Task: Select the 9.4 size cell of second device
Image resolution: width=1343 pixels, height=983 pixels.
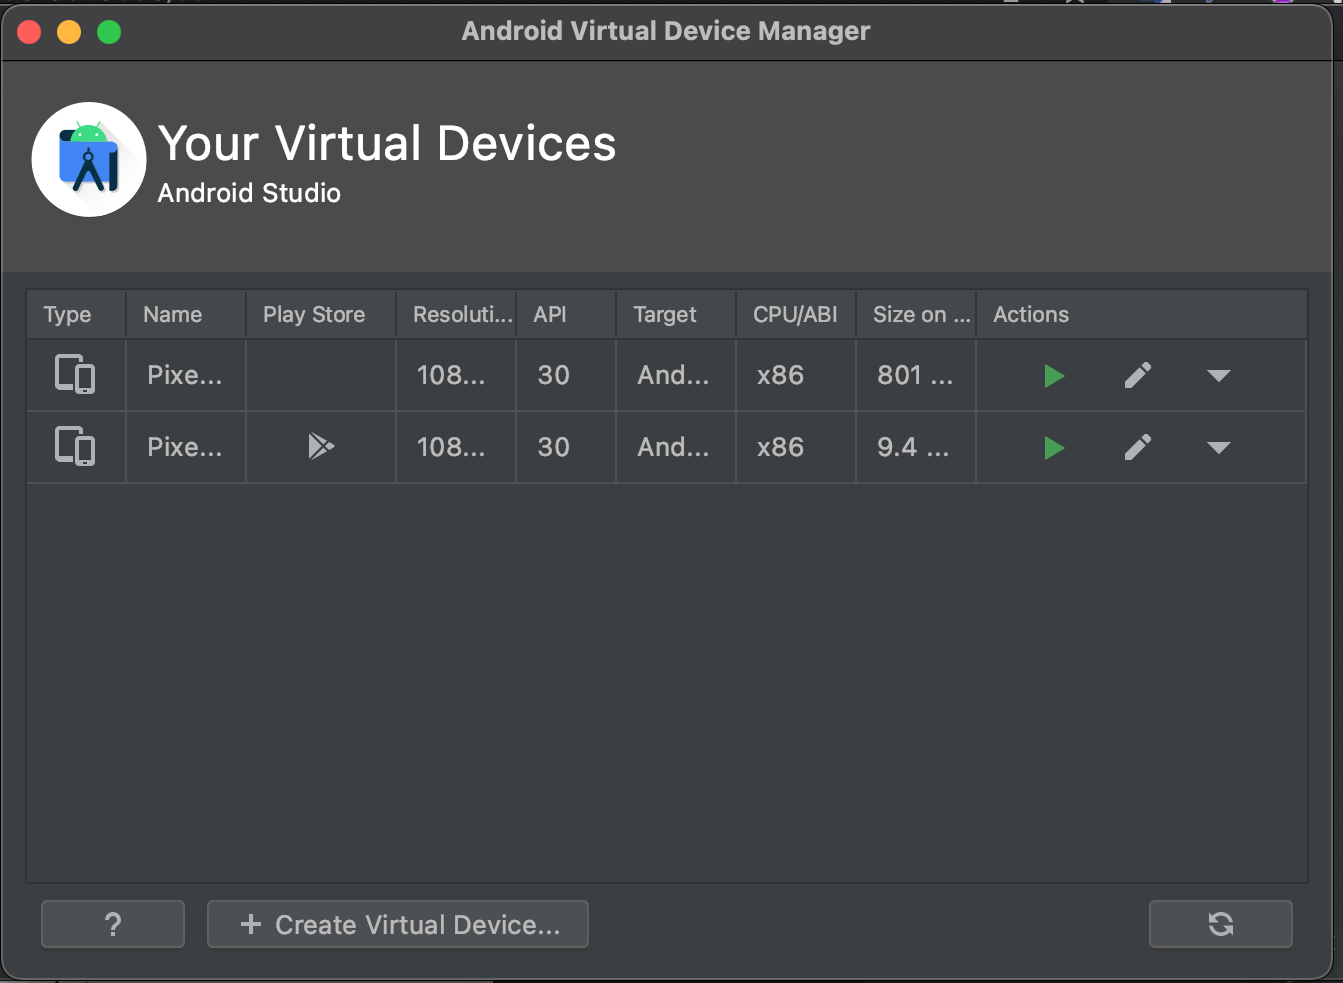Action: point(916,447)
